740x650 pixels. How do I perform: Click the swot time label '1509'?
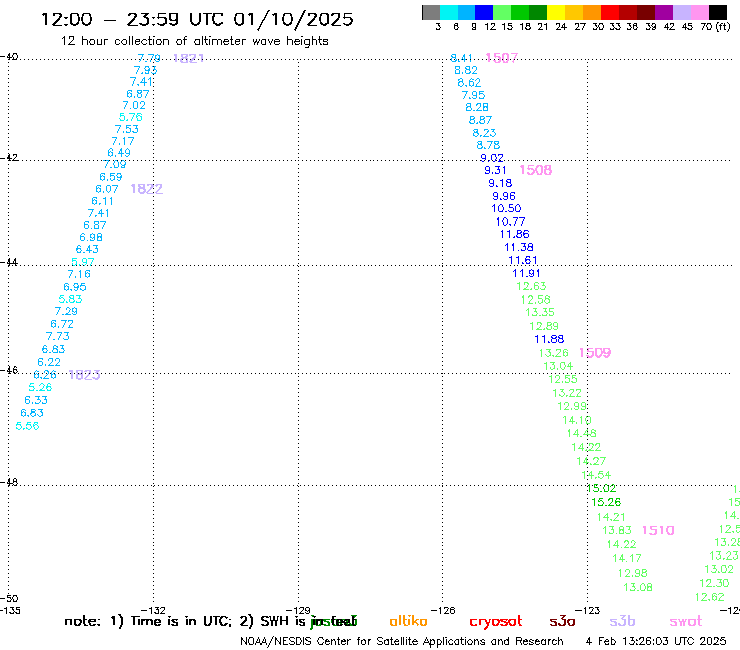tap(595, 353)
